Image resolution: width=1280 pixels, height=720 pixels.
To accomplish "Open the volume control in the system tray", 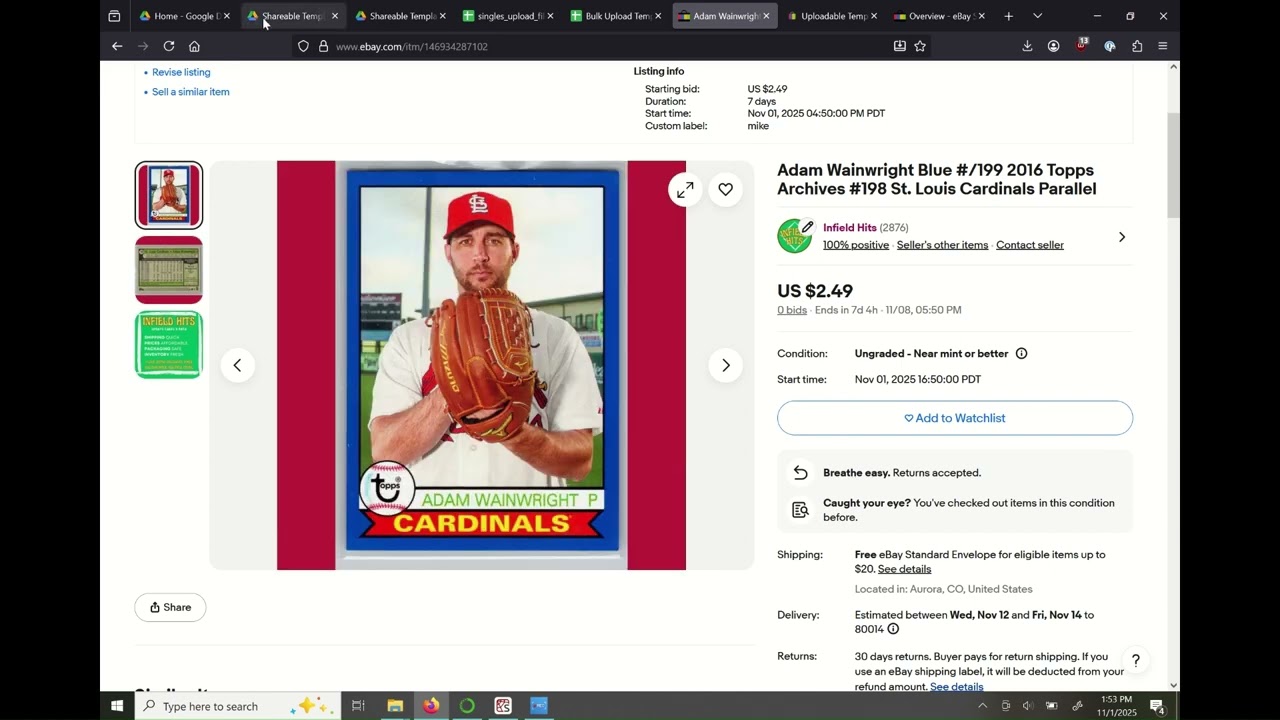I will tap(1027, 706).
